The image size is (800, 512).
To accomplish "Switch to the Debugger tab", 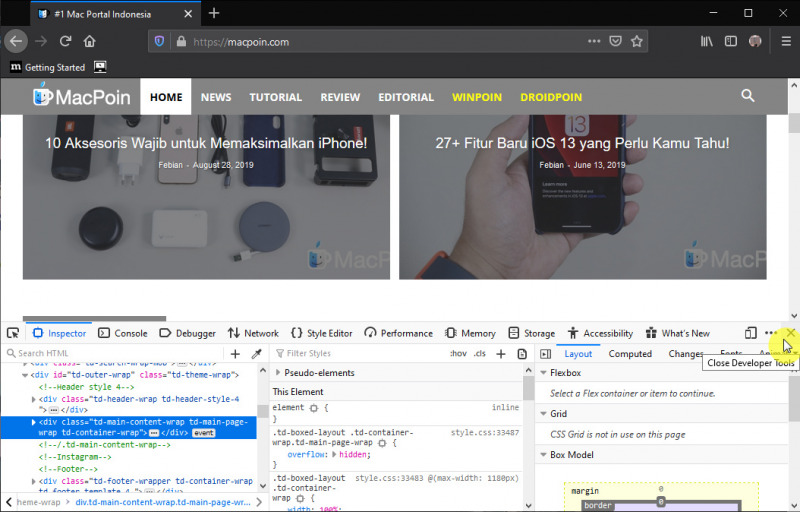I will point(187,333).
